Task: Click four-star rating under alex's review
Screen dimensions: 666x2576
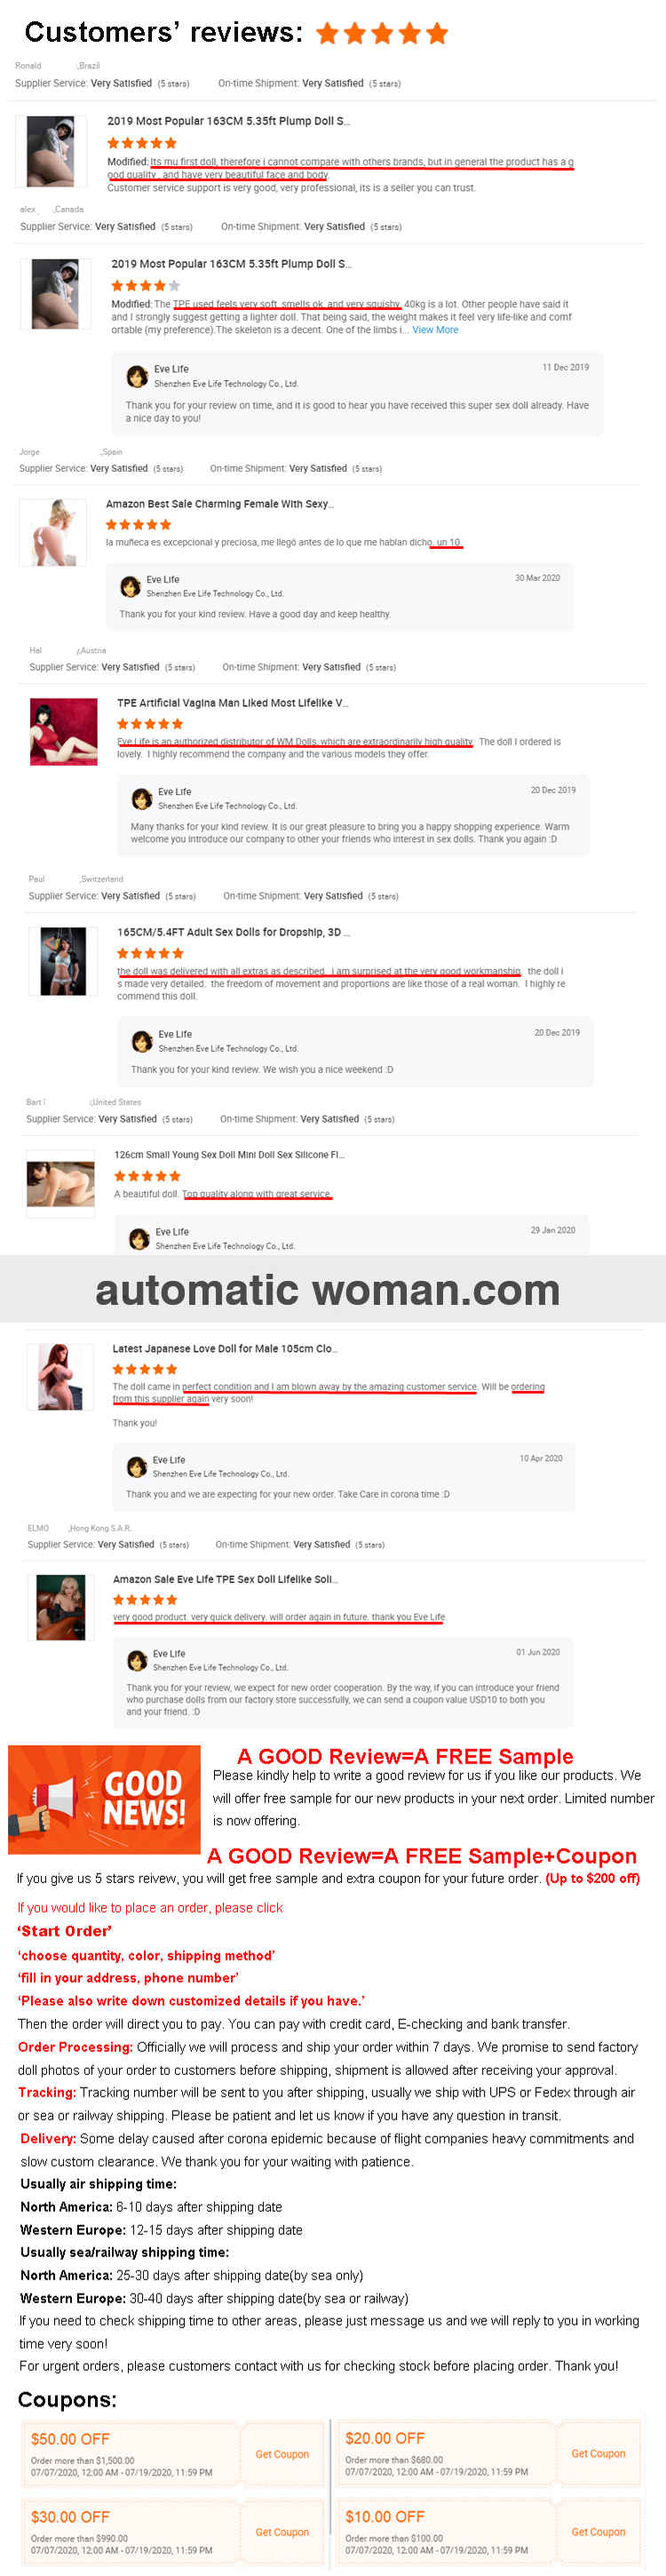Action: [x=145, y=286]
